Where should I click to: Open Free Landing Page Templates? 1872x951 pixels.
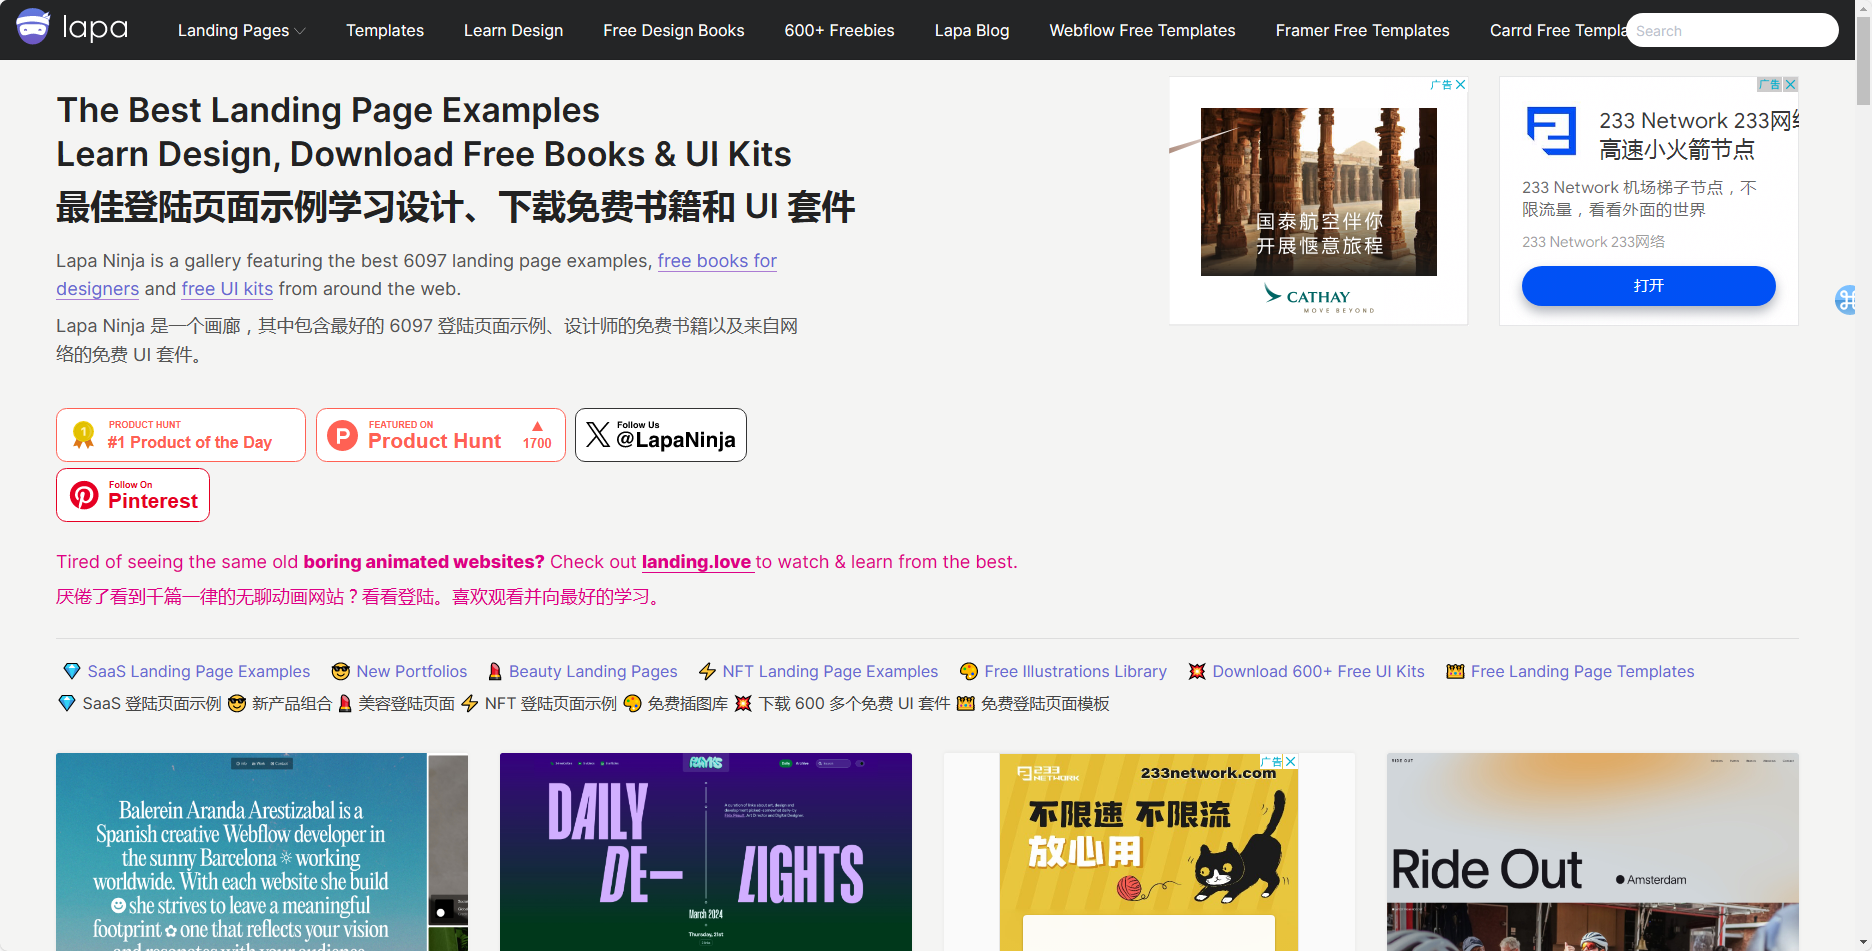(x=1582, y=672)
